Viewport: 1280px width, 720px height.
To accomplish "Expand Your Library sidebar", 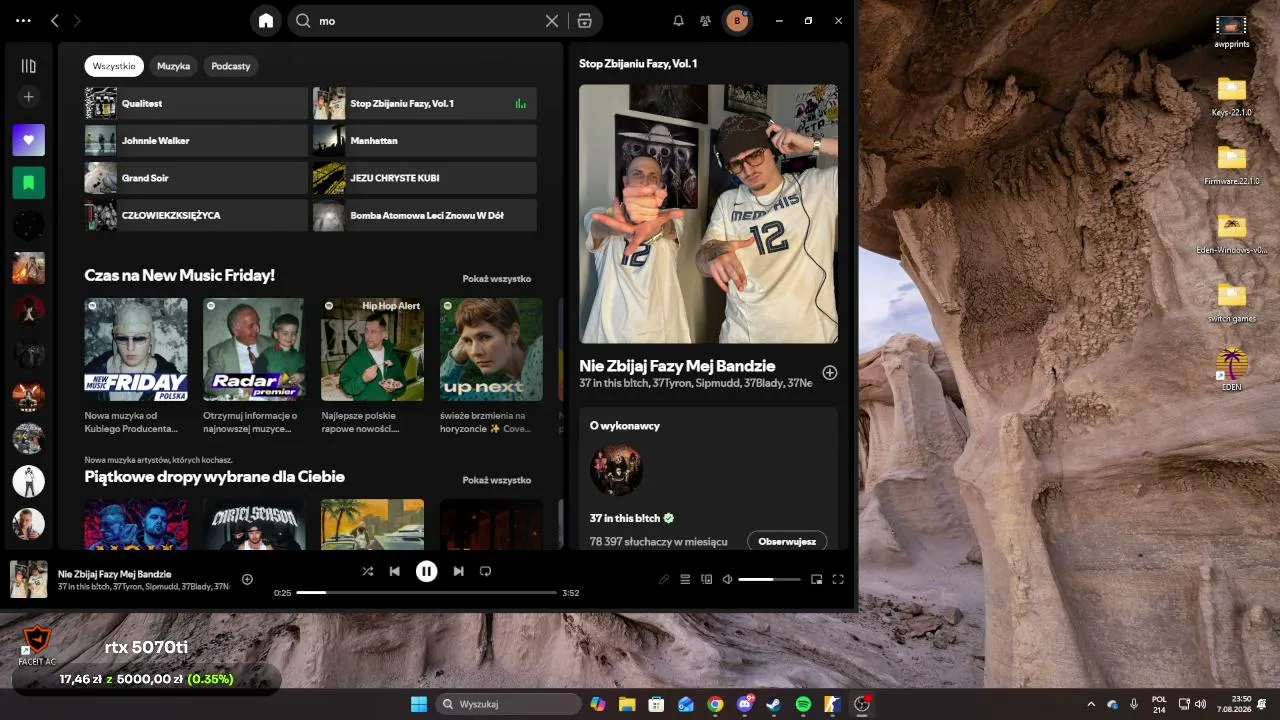I will click(x=28, y=66).
